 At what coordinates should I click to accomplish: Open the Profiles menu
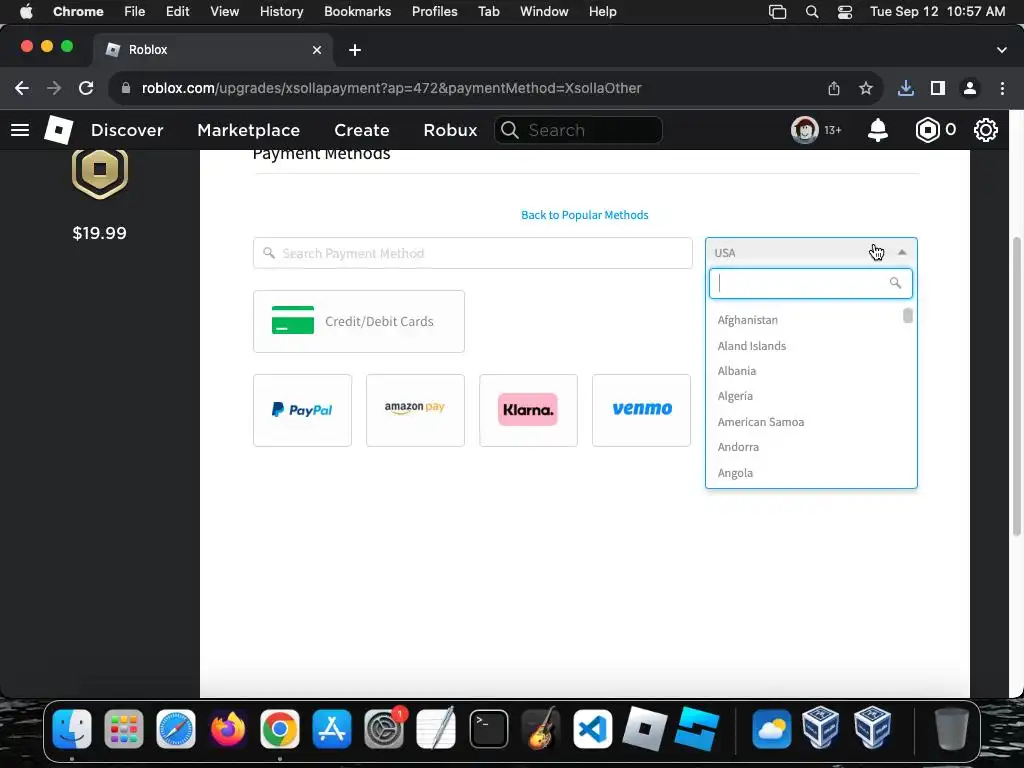[434, 12]
